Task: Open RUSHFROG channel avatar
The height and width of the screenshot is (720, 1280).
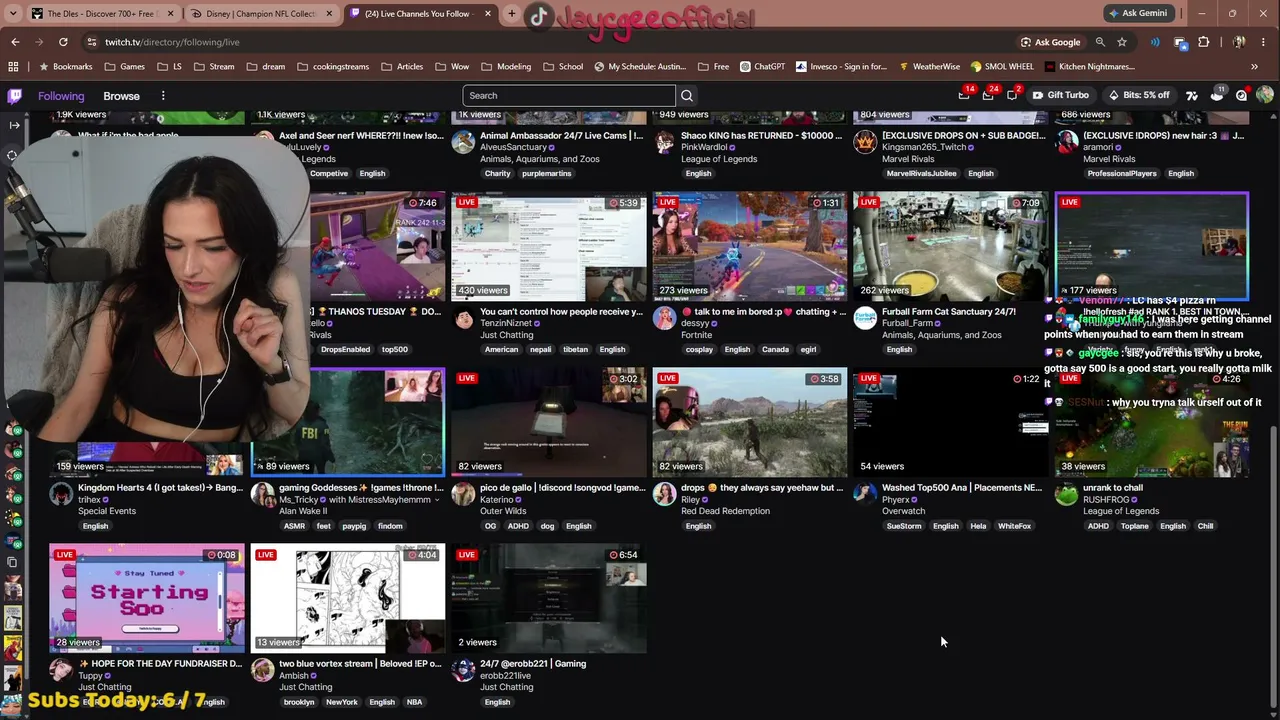Action: coord(1066,494)
